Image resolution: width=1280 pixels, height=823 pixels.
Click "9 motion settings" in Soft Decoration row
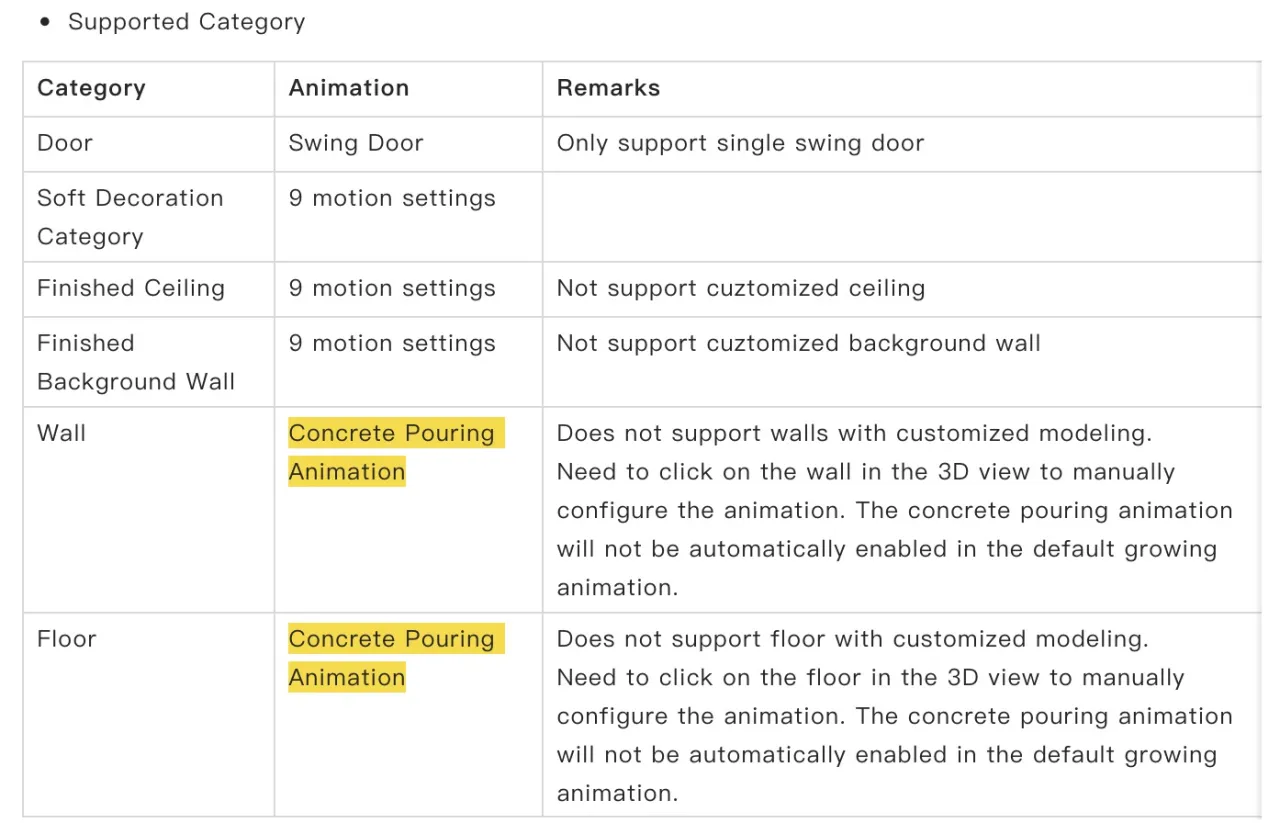click(392, 198)
